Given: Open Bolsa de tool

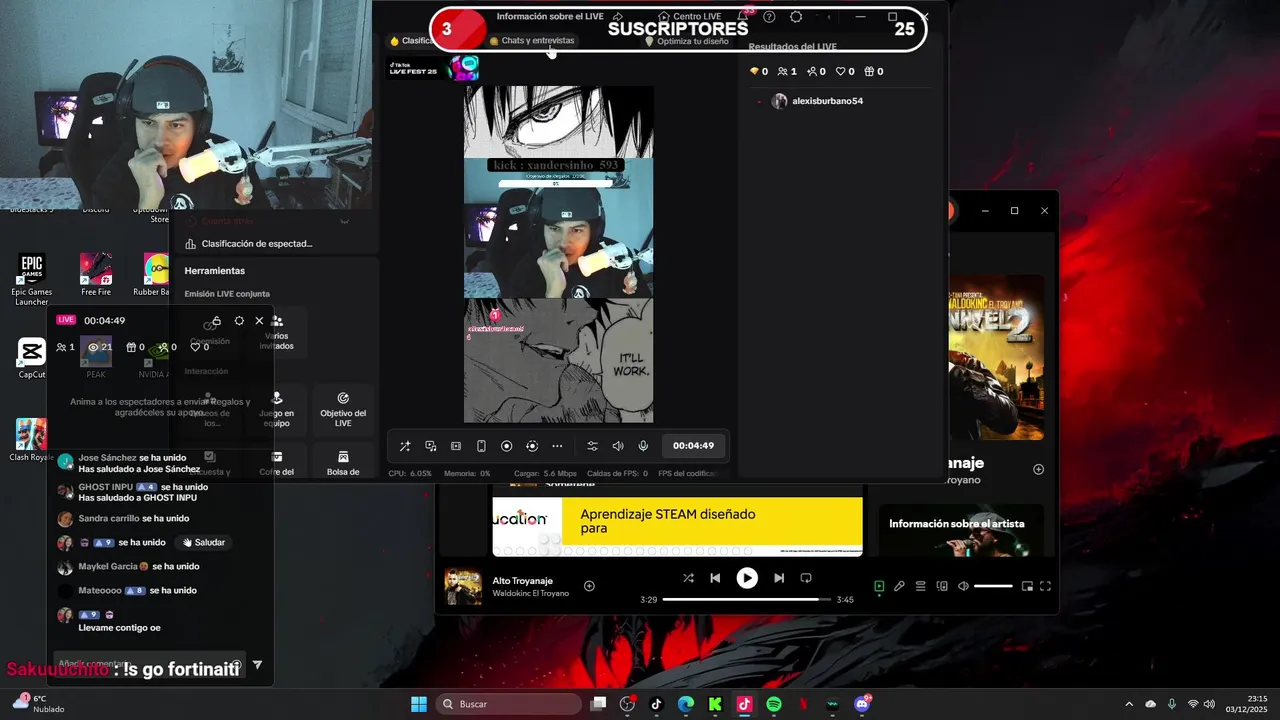Looking at the screenshot, I should coord(343,462).
